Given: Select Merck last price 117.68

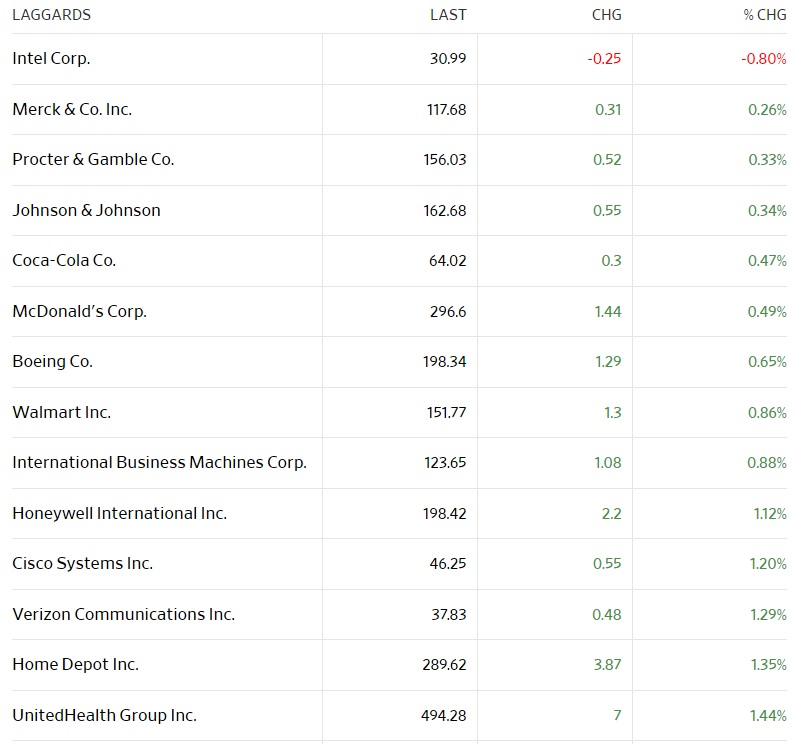Looking at the screenshot, I should point(447,109).
